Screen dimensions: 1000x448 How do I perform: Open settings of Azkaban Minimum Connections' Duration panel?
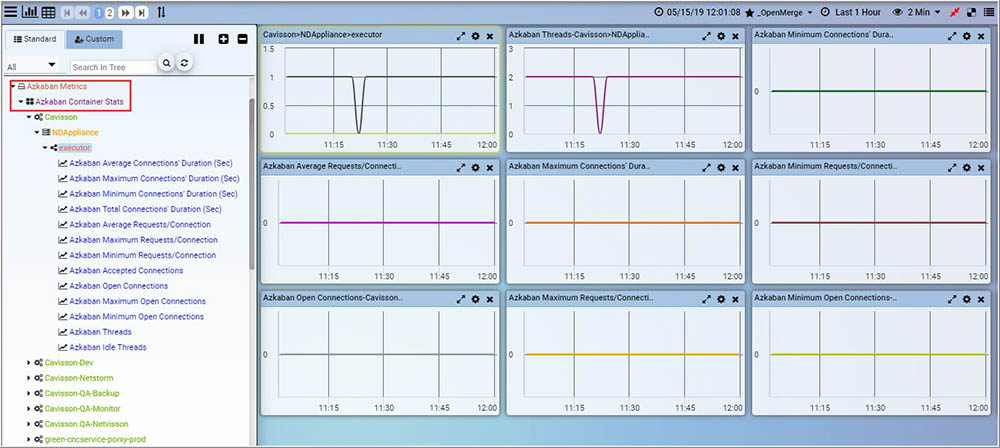[x=966, y=36]
